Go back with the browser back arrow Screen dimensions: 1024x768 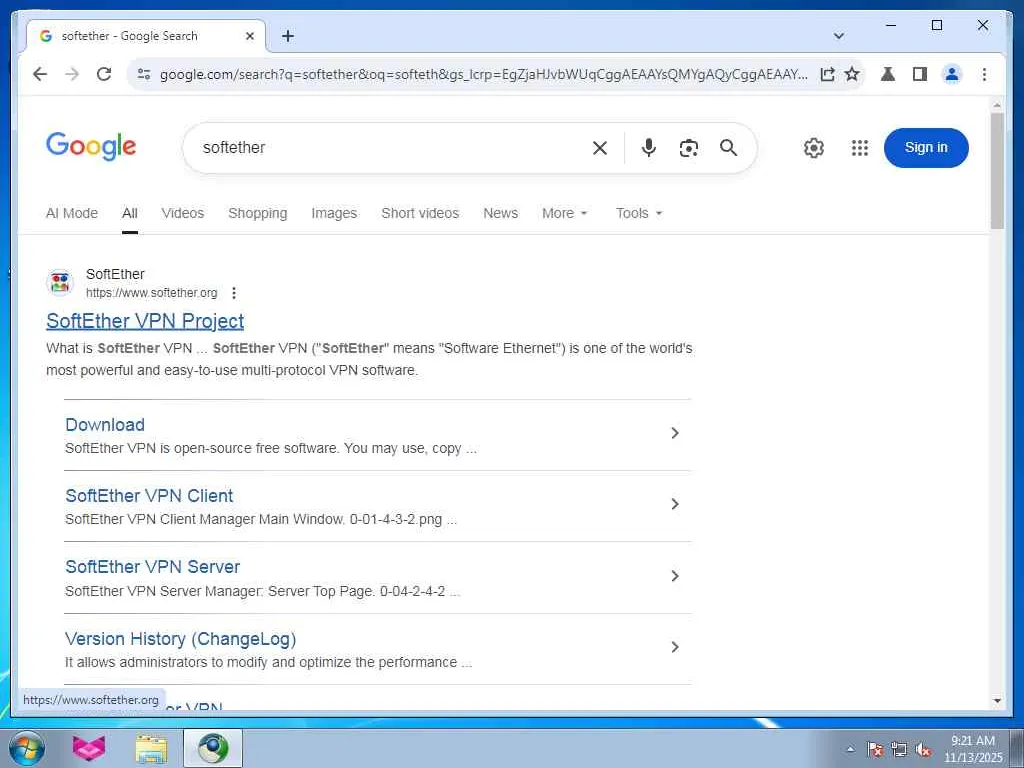[40, 74]
